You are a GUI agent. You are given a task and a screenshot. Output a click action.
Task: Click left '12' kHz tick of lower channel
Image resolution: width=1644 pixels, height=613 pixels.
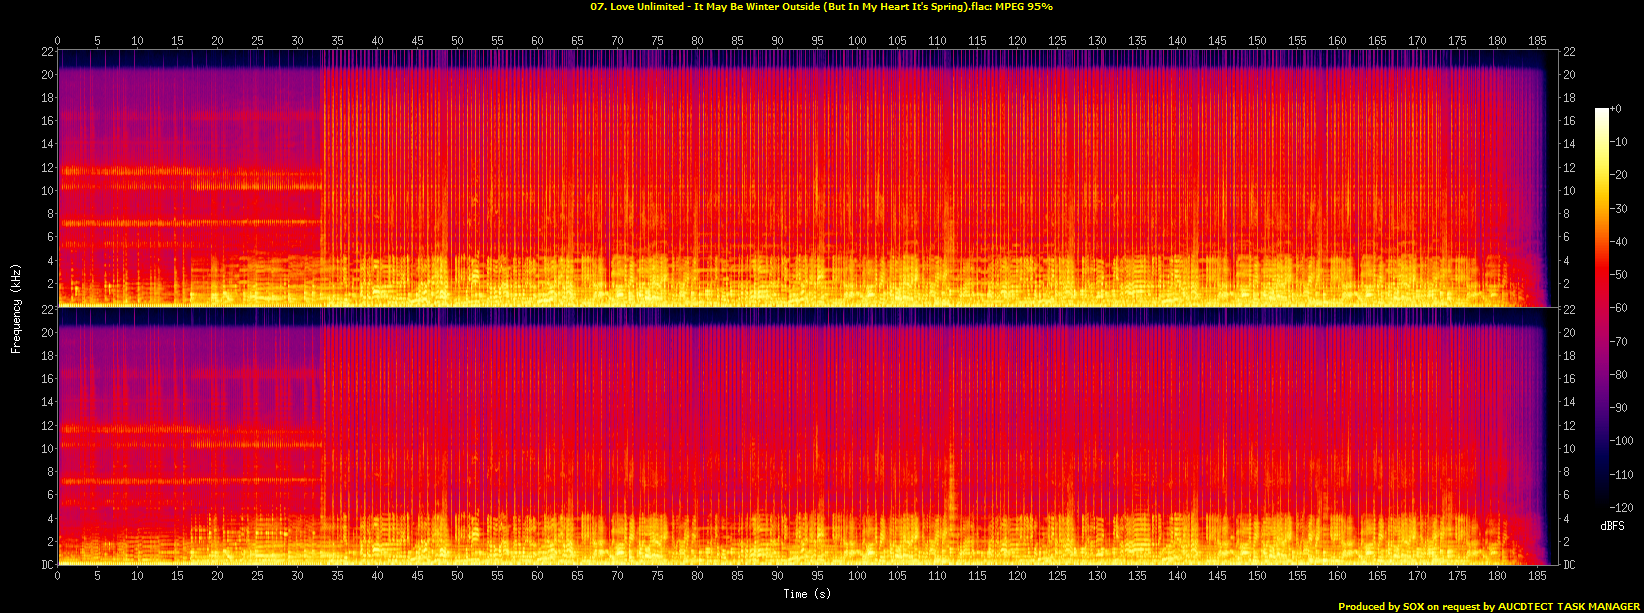pyautogui.click(x=47, y=425)
